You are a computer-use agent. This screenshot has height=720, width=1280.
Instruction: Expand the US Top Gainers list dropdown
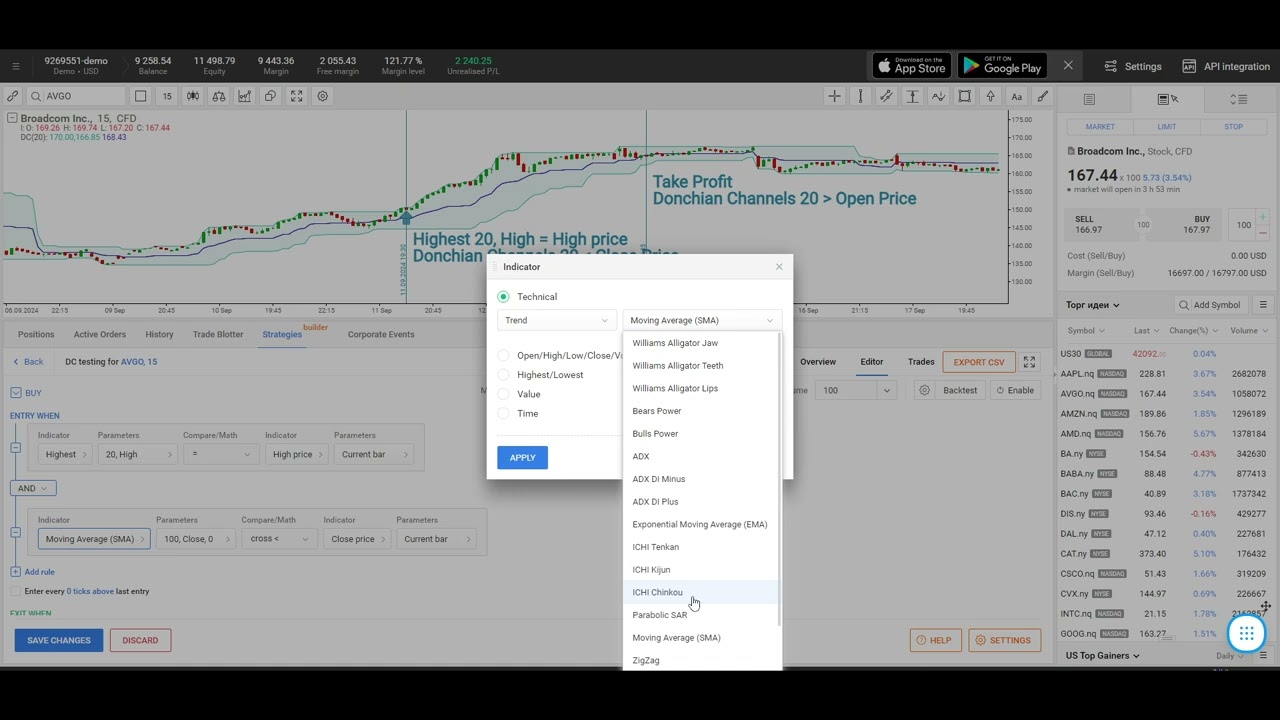coord(1102,656)
